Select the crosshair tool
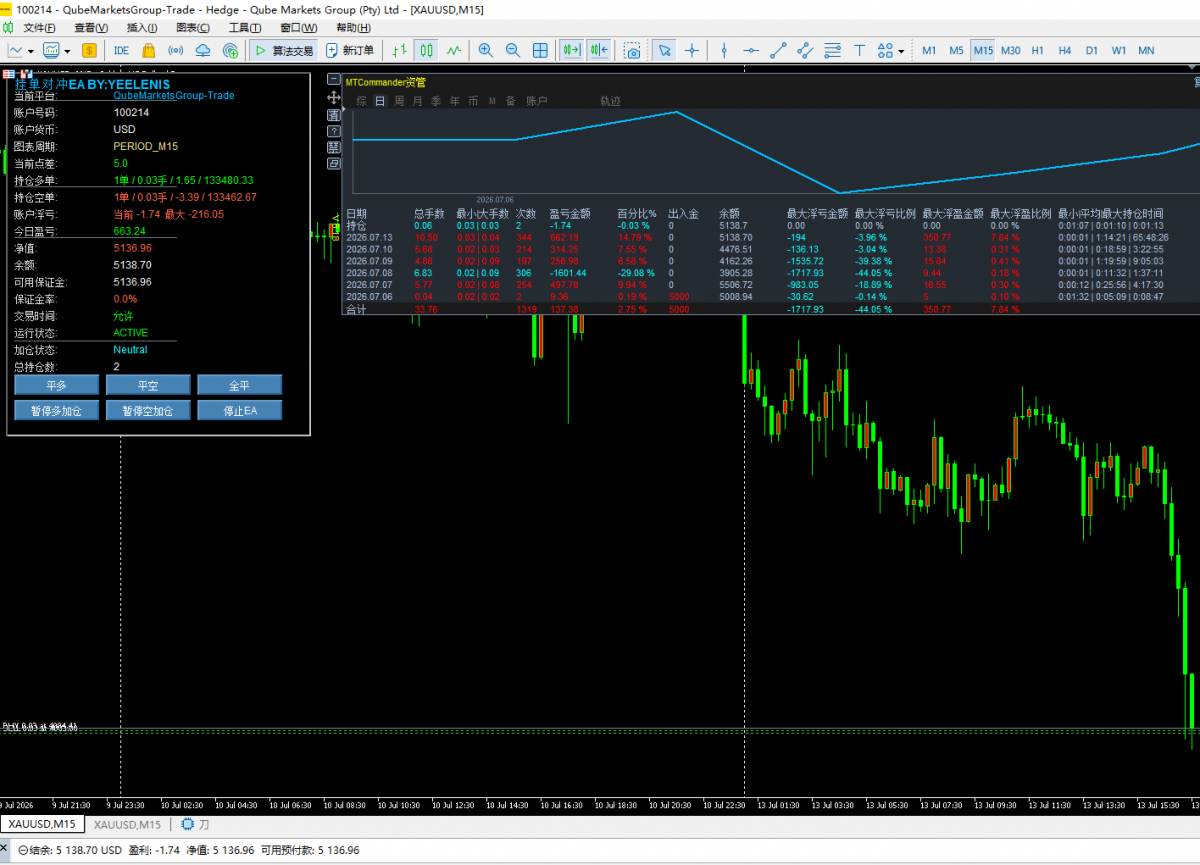Screen dimensions: 1200x865 (691, 50)
